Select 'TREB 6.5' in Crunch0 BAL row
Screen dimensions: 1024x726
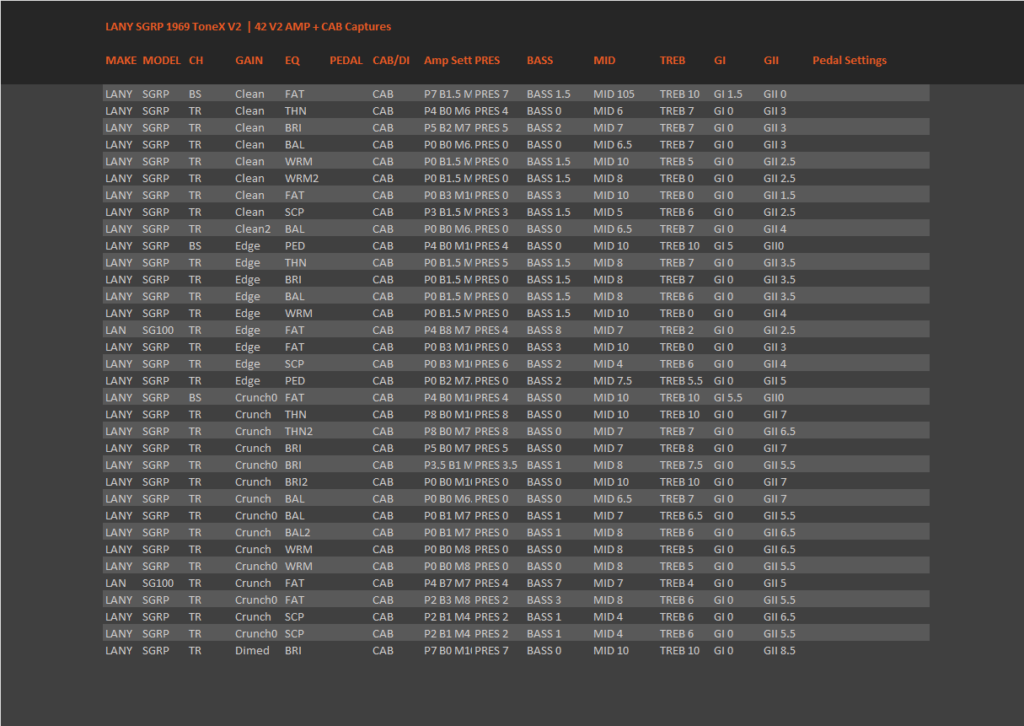[680, 516]
